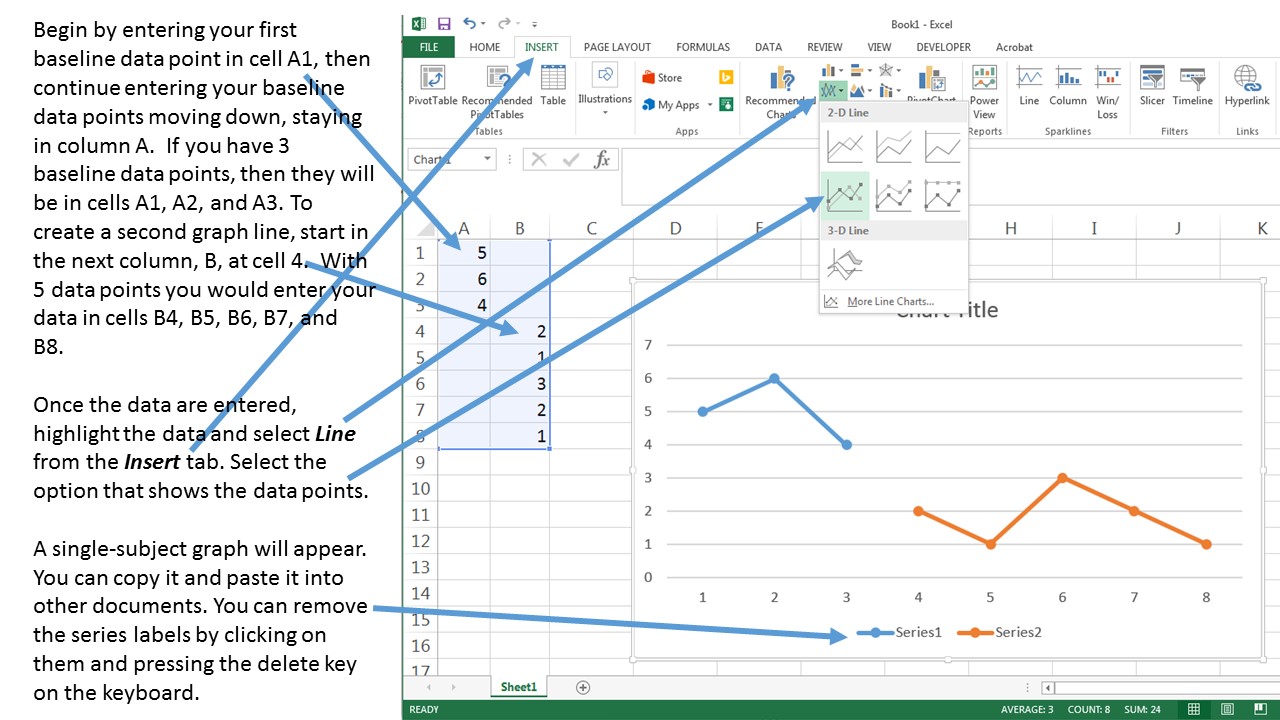Choose Stacked Line with Markers type
Image resolution: width=1280 pixels, height=720 pixels.
(894, 196)
